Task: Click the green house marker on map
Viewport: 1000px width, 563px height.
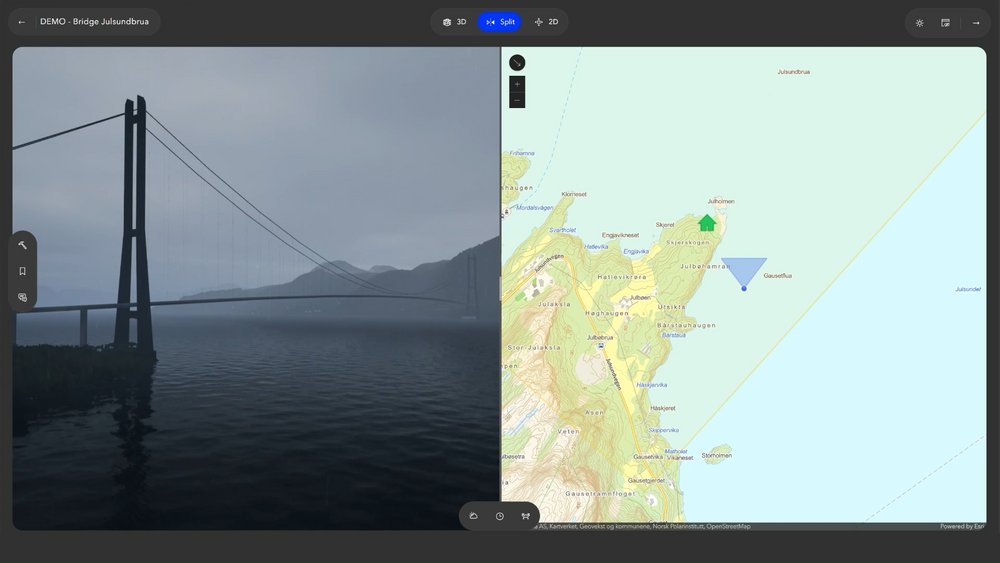Action: pyautogui.click(x=707, y=222)
